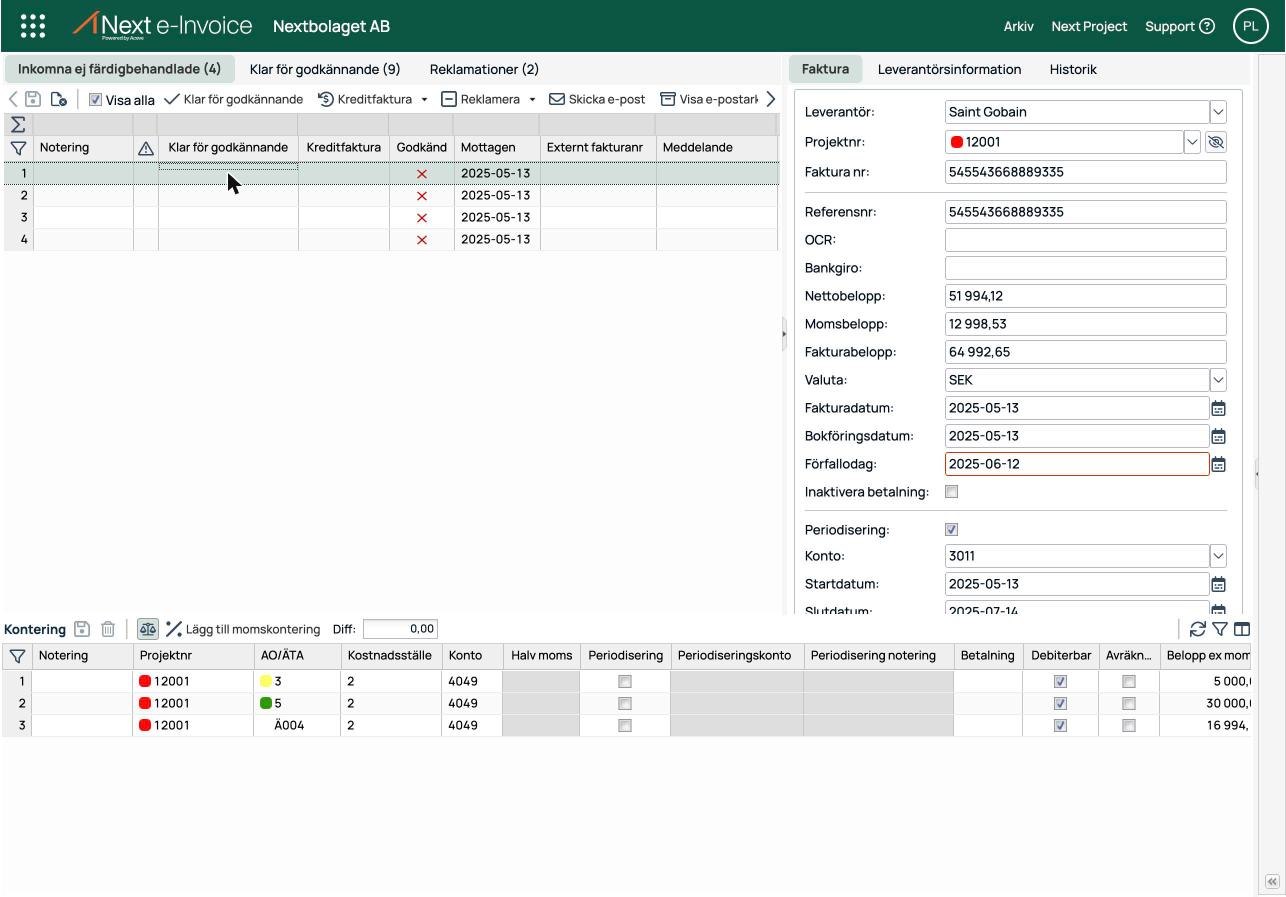Click the balance scale icon in Kontering
The height and width of the screenshot is (897, 1286).
(x=148, y=629)
